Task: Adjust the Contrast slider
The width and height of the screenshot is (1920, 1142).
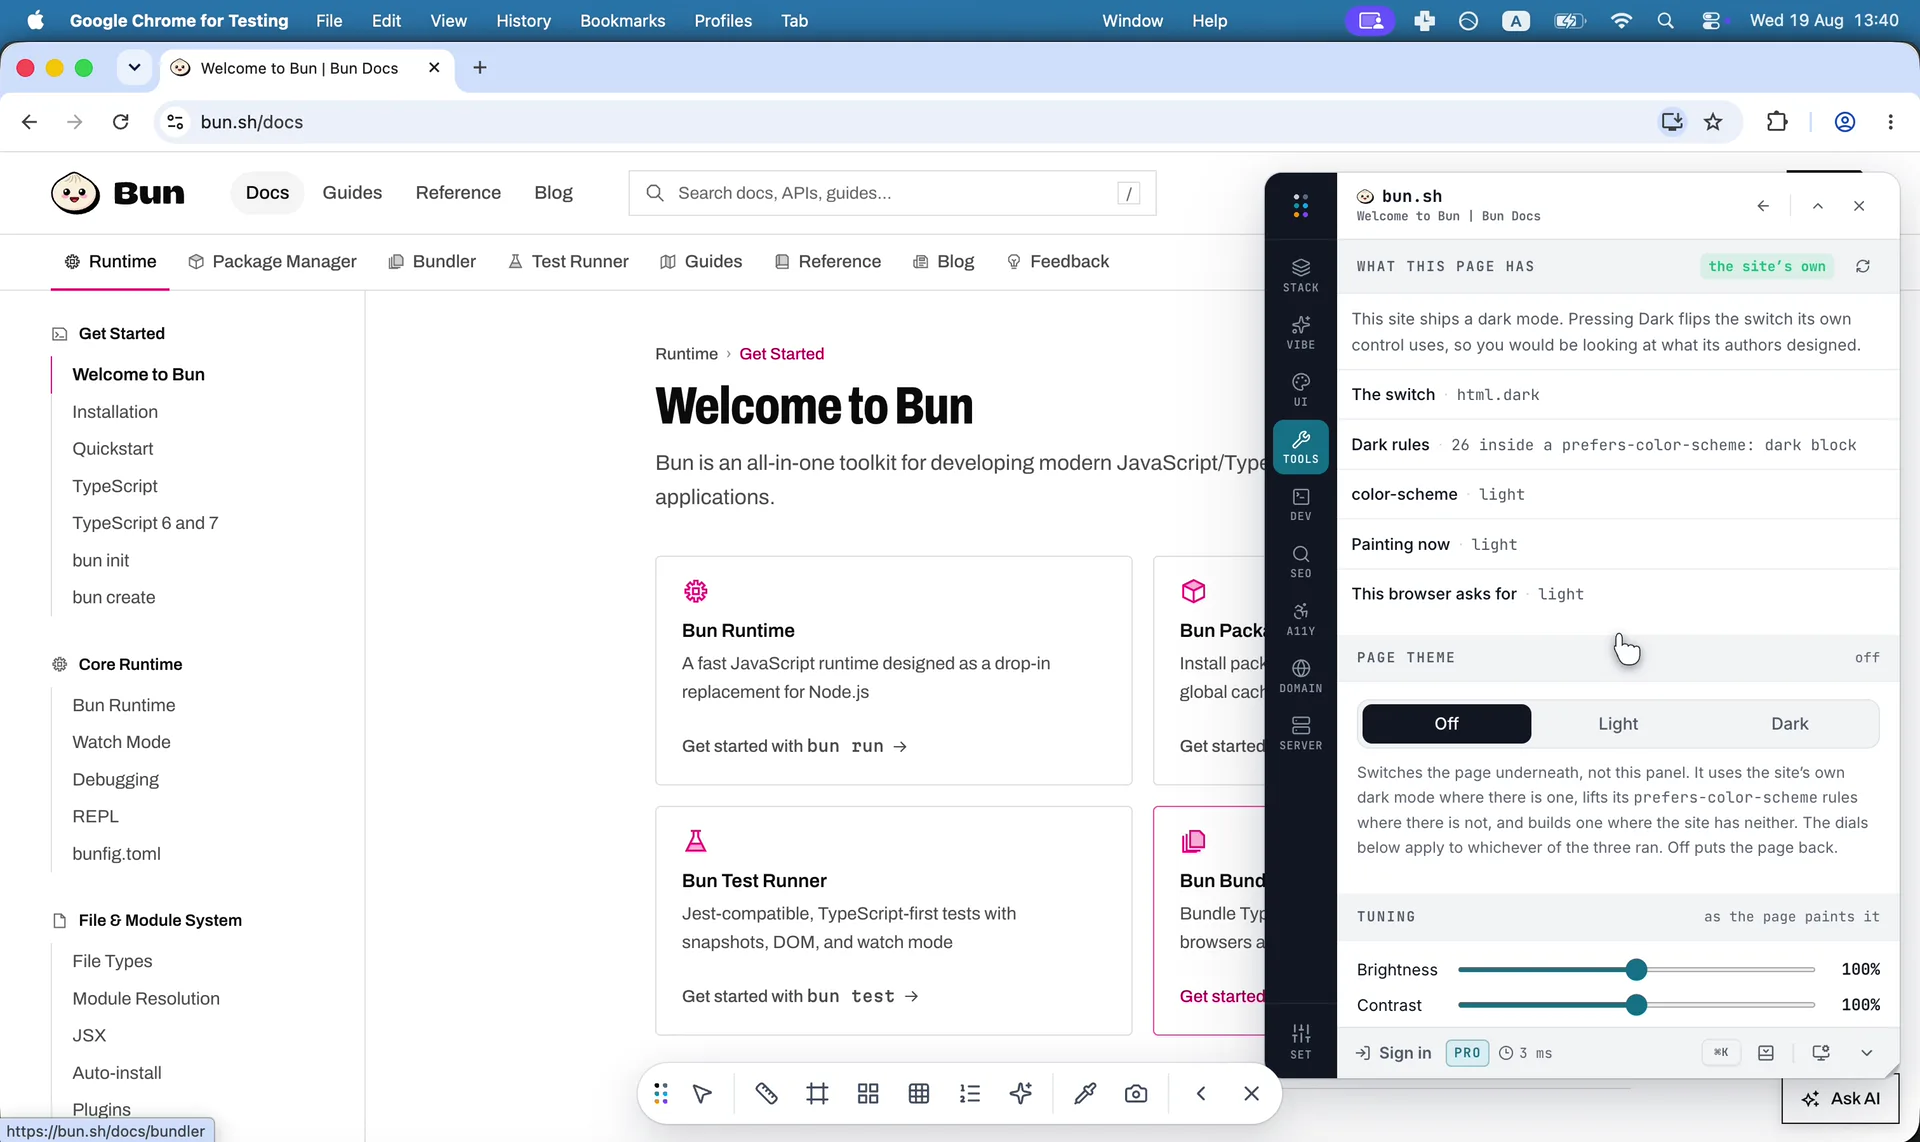Action: (1636, 1005)
